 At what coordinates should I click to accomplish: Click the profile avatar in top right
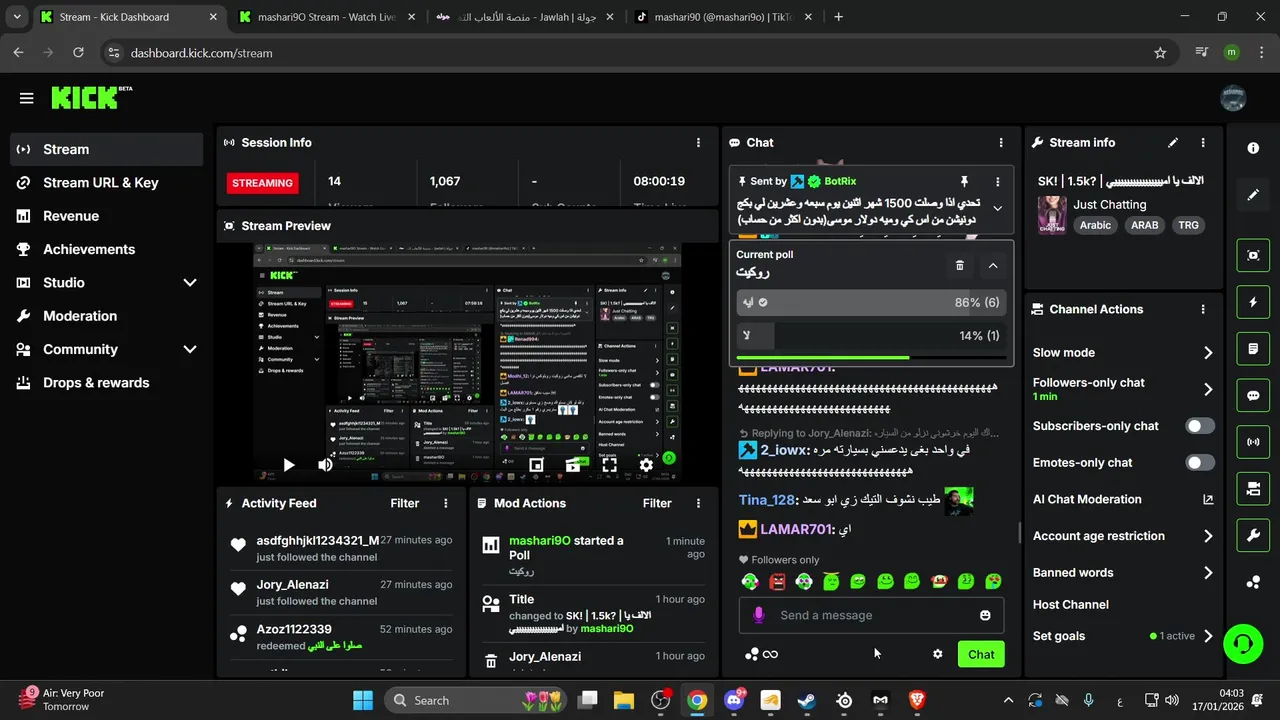pos(1233,98)
